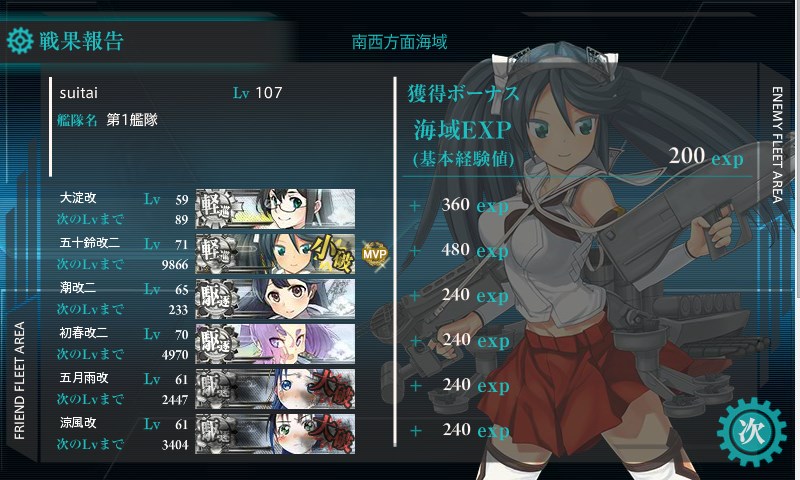Click the 駆逐 class emblem on 潮改二
This screenshot has width=800, height=480.
216,298
